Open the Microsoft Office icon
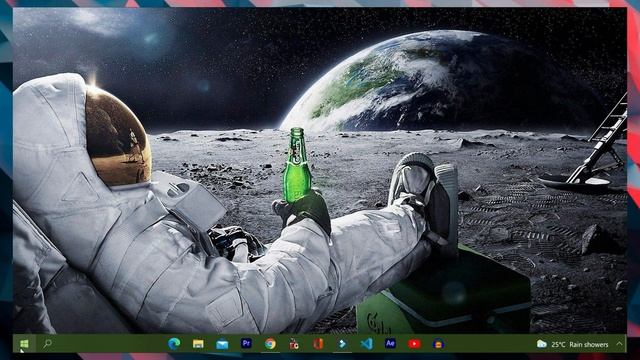Image resolution: width=640 pixels, height=360 pixels. 318,344
